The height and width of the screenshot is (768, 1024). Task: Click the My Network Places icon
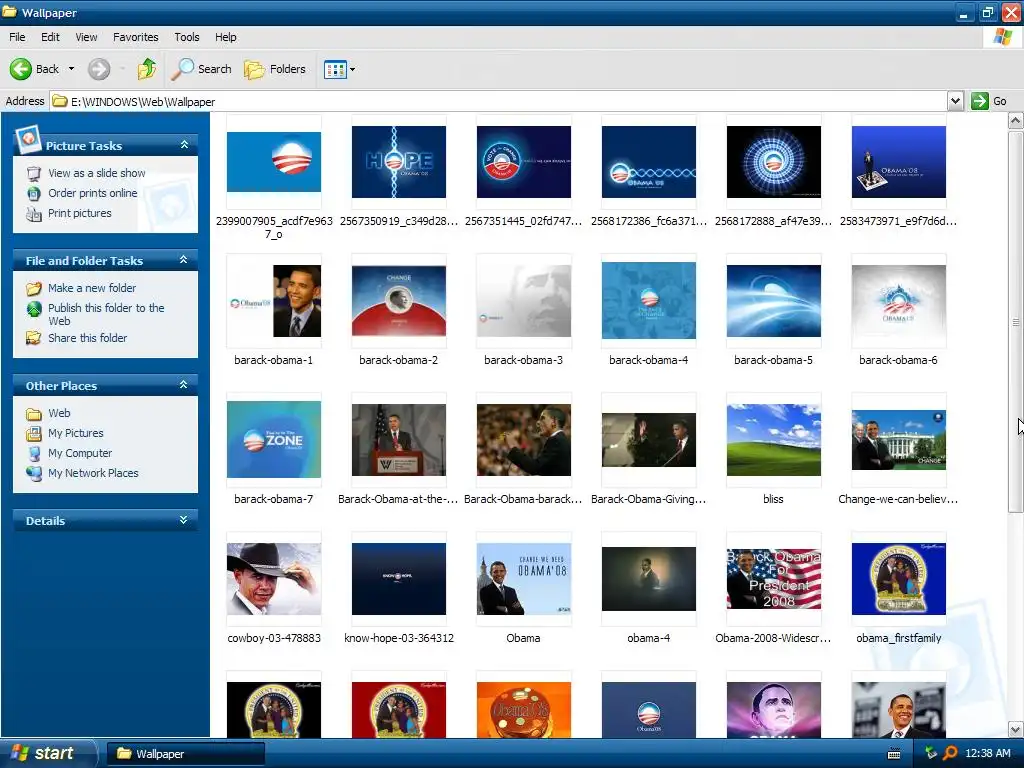coord(34,473)
